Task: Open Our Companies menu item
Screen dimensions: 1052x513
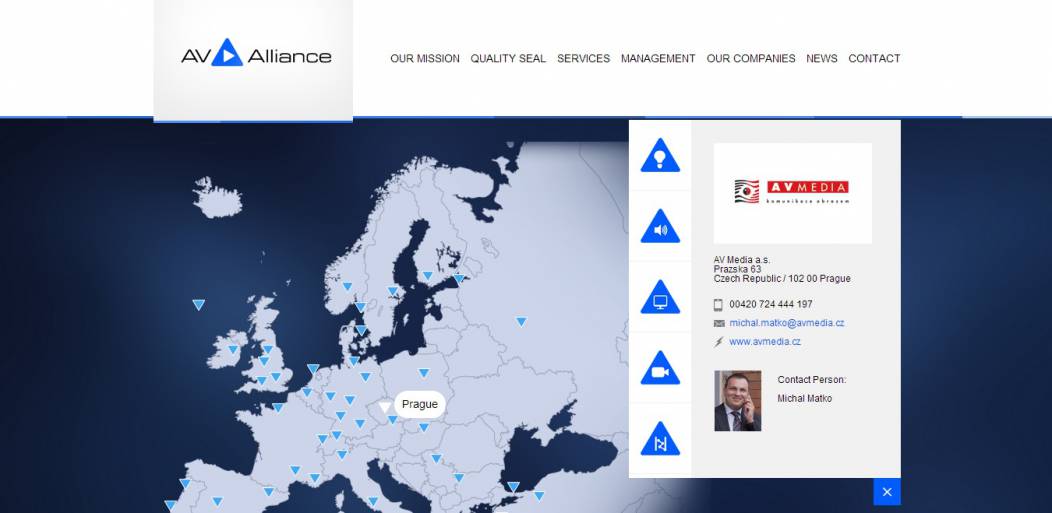Action: tap(751, 58)
